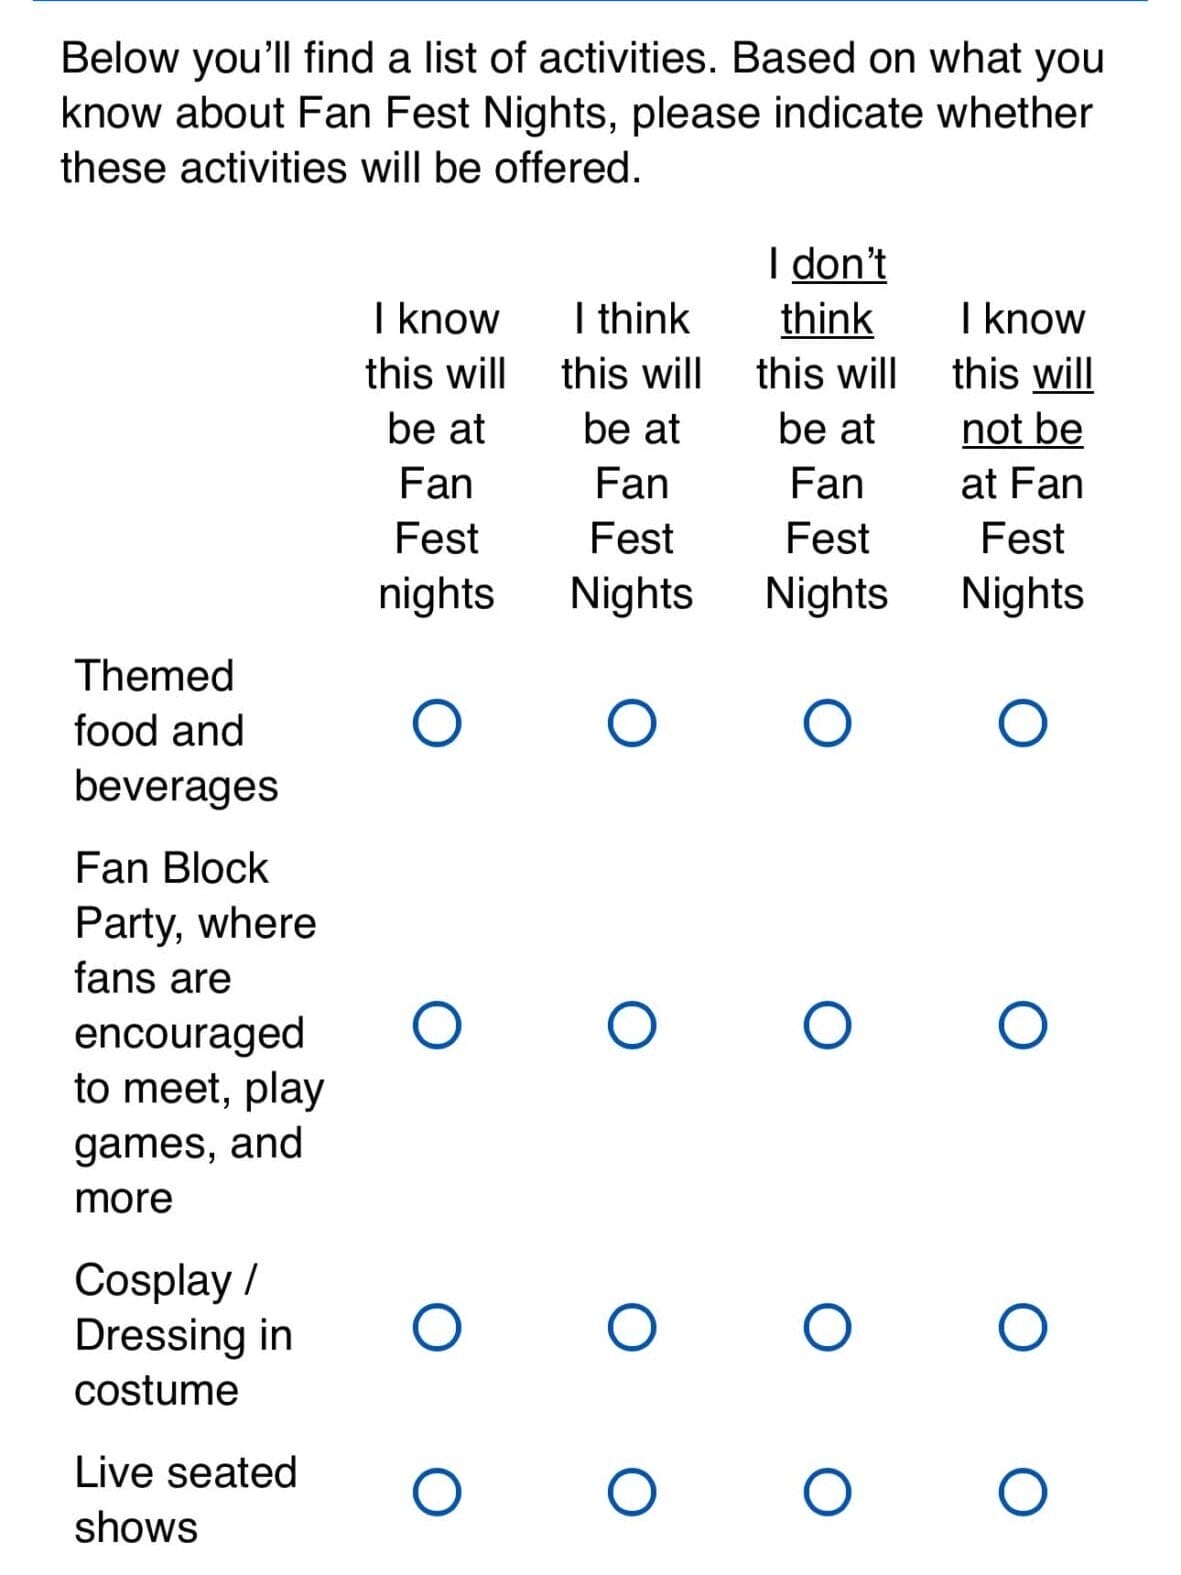The height and width of the screenshot is (1575, 1181).
Task: Select 'I know this will be' for Themed food
Action: 436,723
